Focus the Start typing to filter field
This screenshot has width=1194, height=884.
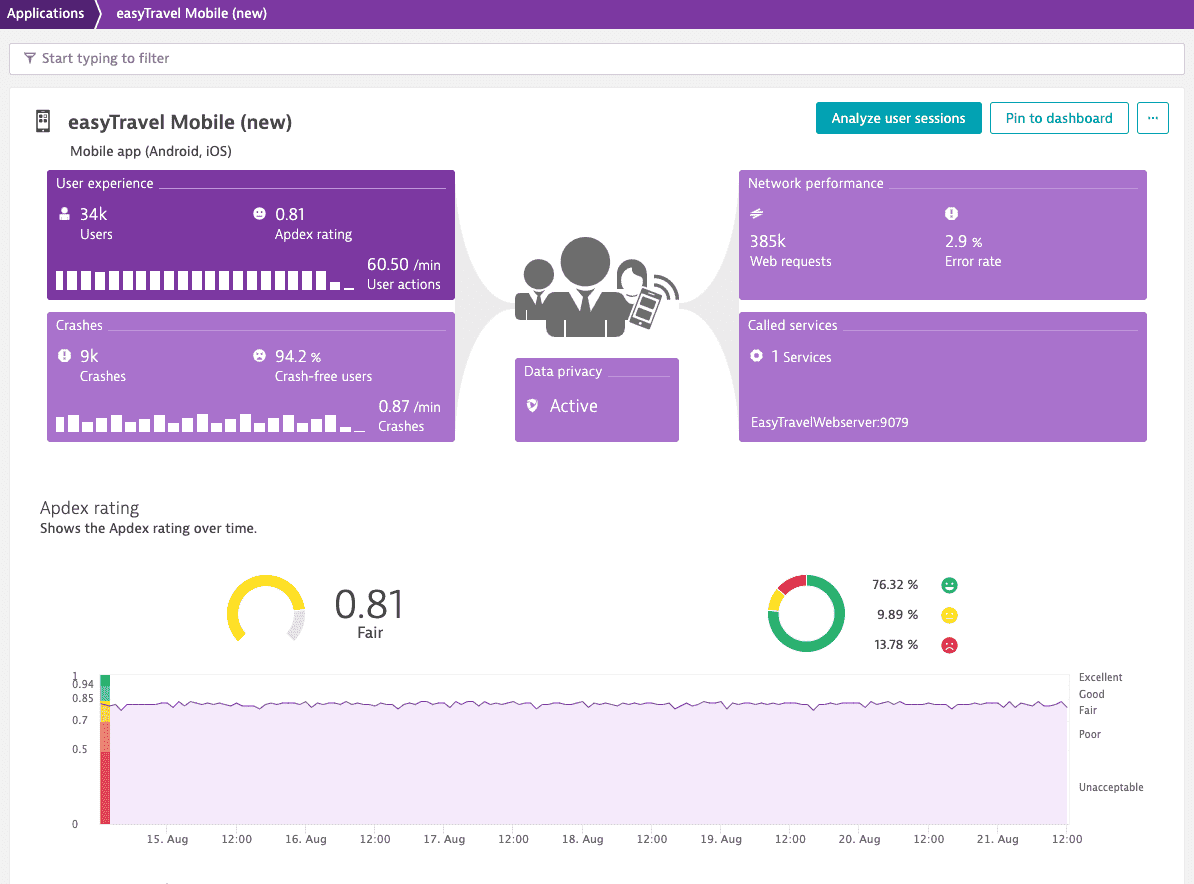click(x=596, y=59)
